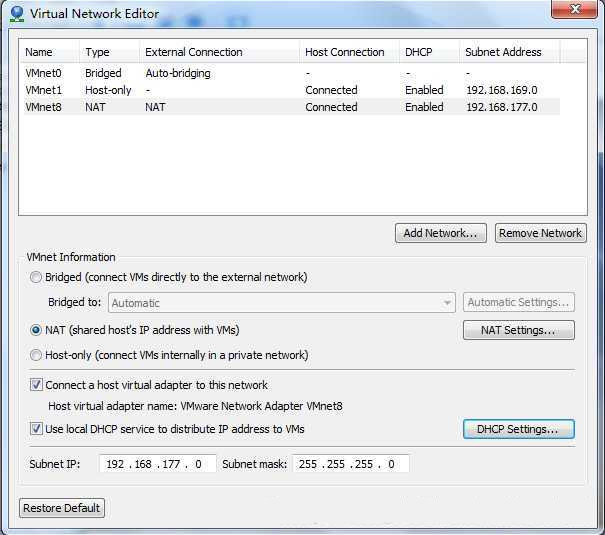
Task: Click the Subnet IP input field
Action: click(x=157, y=464)
